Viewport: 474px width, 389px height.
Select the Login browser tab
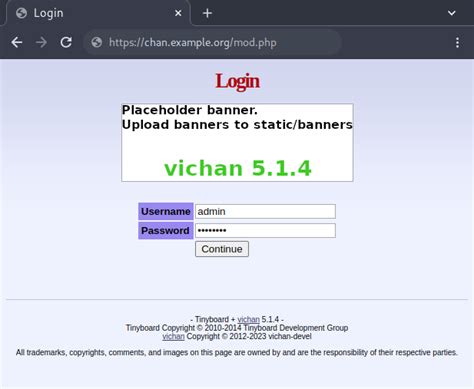97,13
